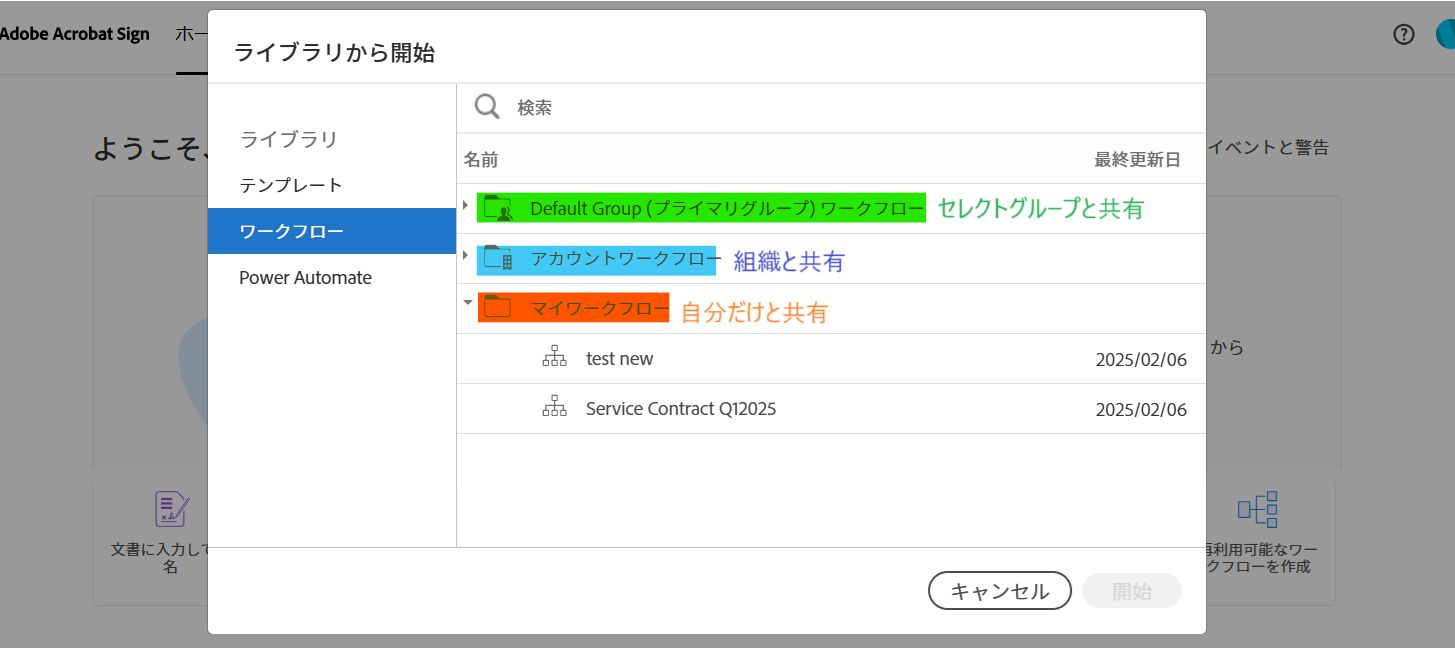Expand the アカウントワークフロー folder
The image size is (1455, 648).
(465, 255)
